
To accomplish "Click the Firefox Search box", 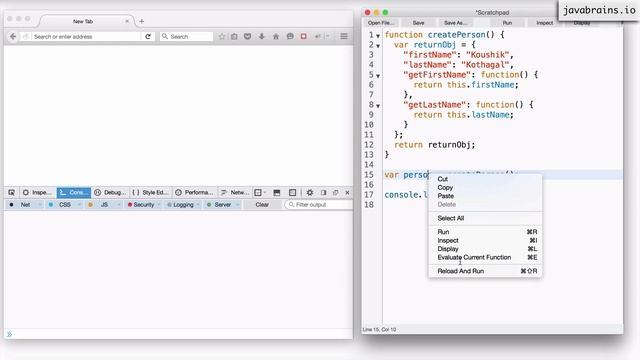I will 187,36.
